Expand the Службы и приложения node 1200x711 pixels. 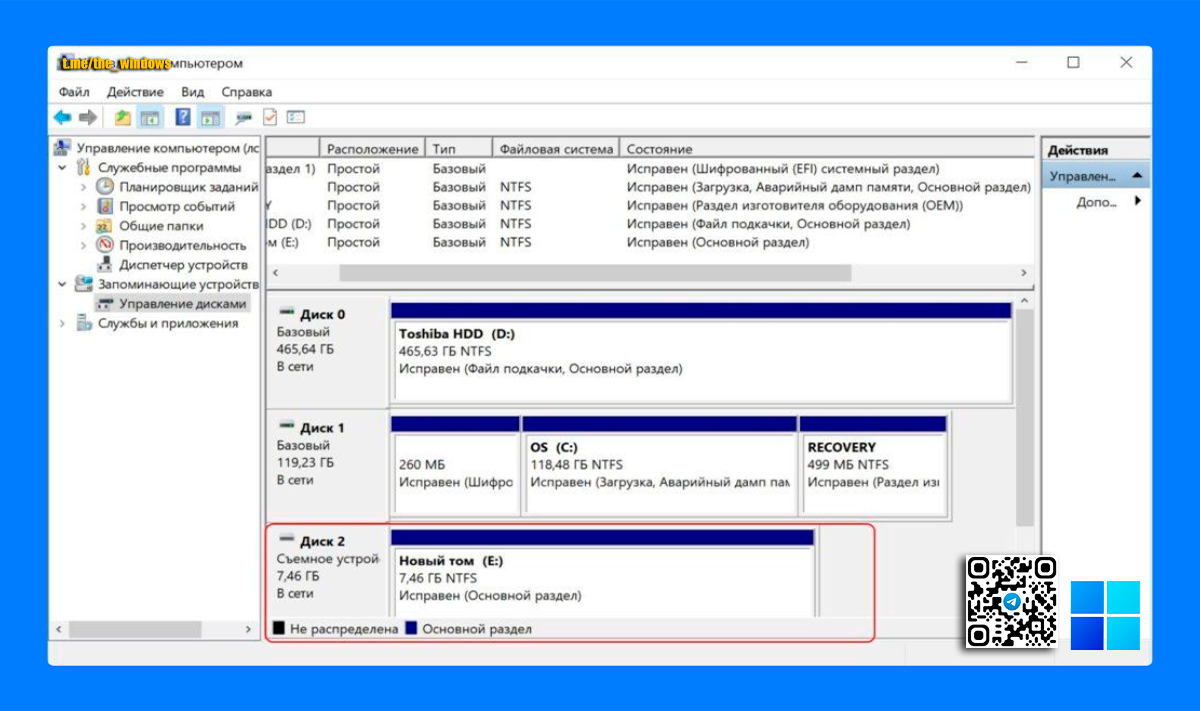click(x=62, y=323)
